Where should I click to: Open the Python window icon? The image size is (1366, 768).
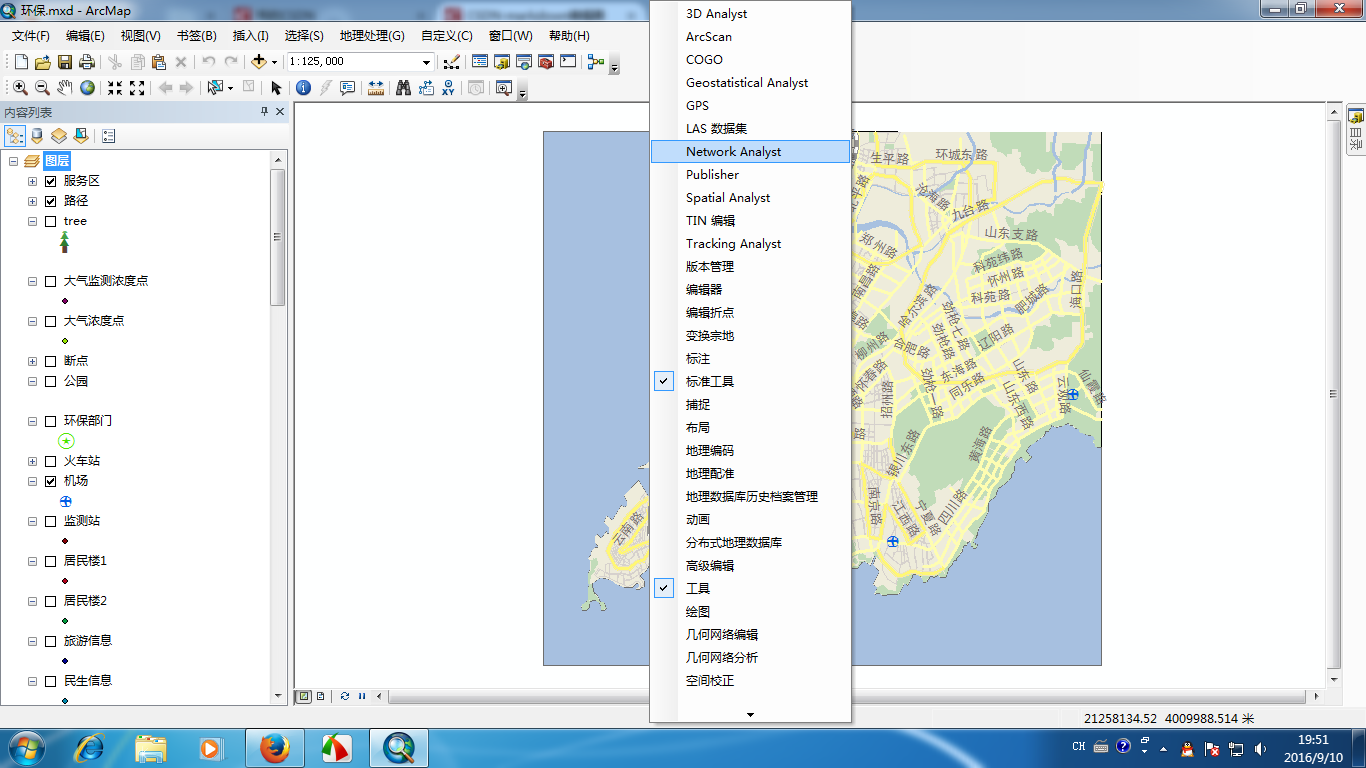click(x=568, y=62)
